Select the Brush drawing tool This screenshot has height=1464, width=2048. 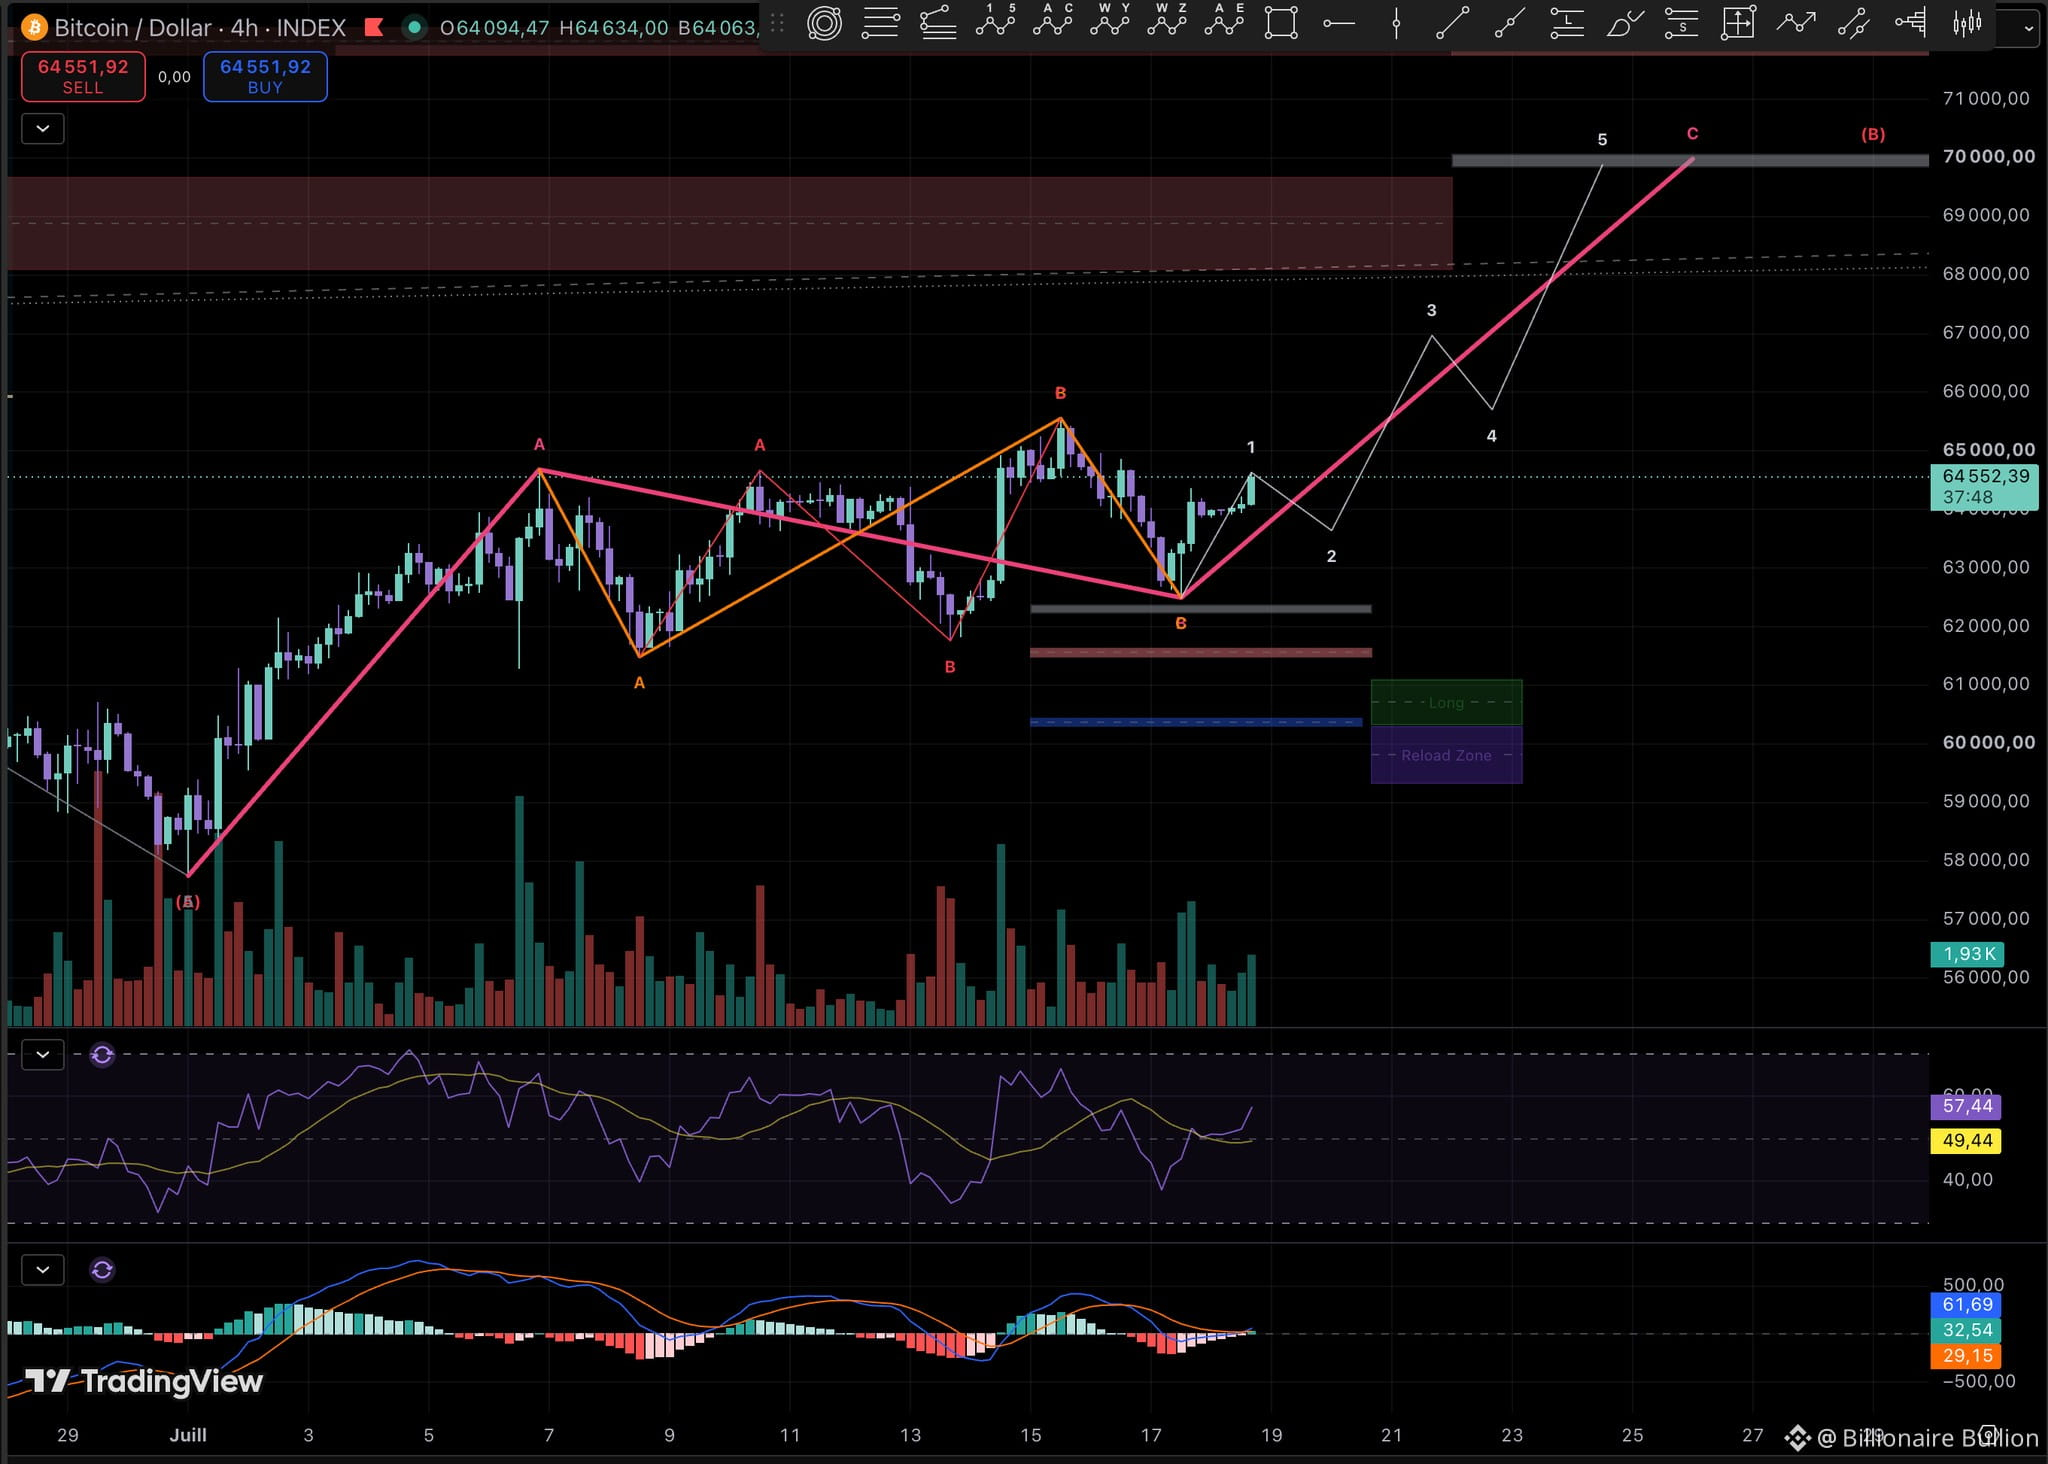pos(1624,22)
